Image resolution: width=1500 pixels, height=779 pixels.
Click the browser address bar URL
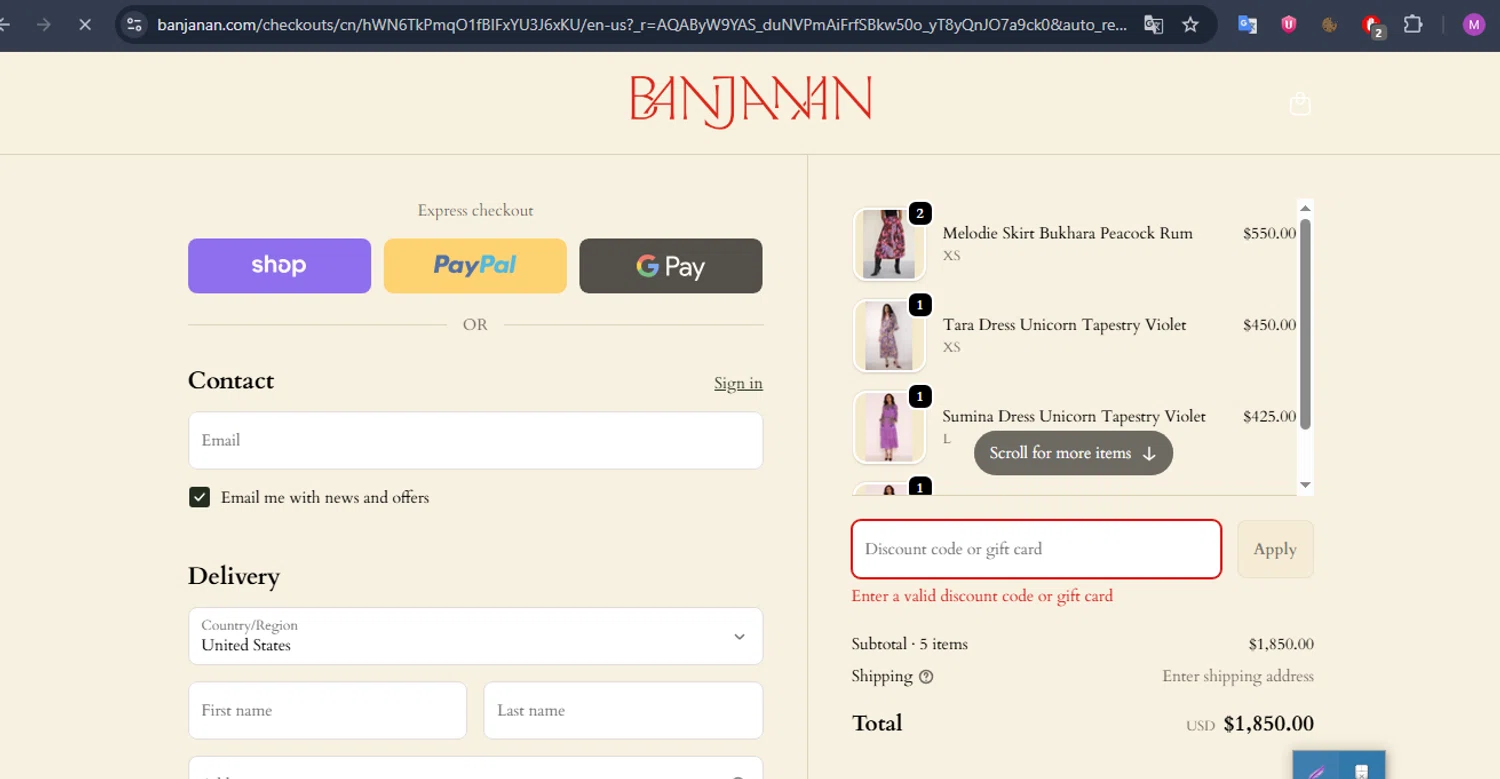[x=642, y=25]
